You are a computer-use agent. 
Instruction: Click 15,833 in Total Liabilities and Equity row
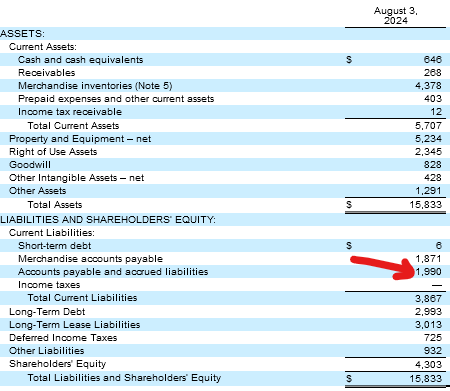pyautogui.click(x=426, y=379)
